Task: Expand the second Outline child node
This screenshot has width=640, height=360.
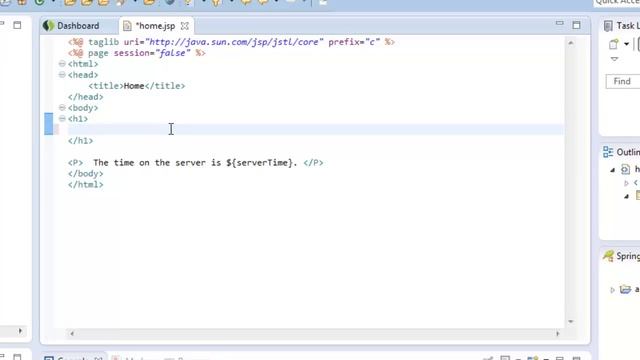Action: tap(626, 183)
